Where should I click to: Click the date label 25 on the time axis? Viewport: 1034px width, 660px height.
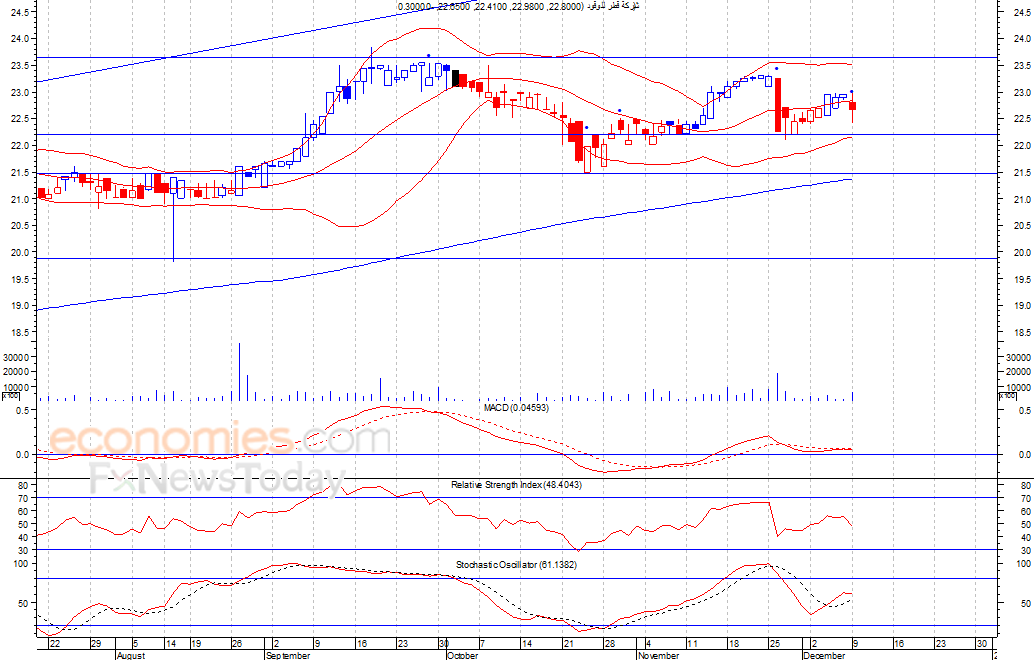(775, 644)
